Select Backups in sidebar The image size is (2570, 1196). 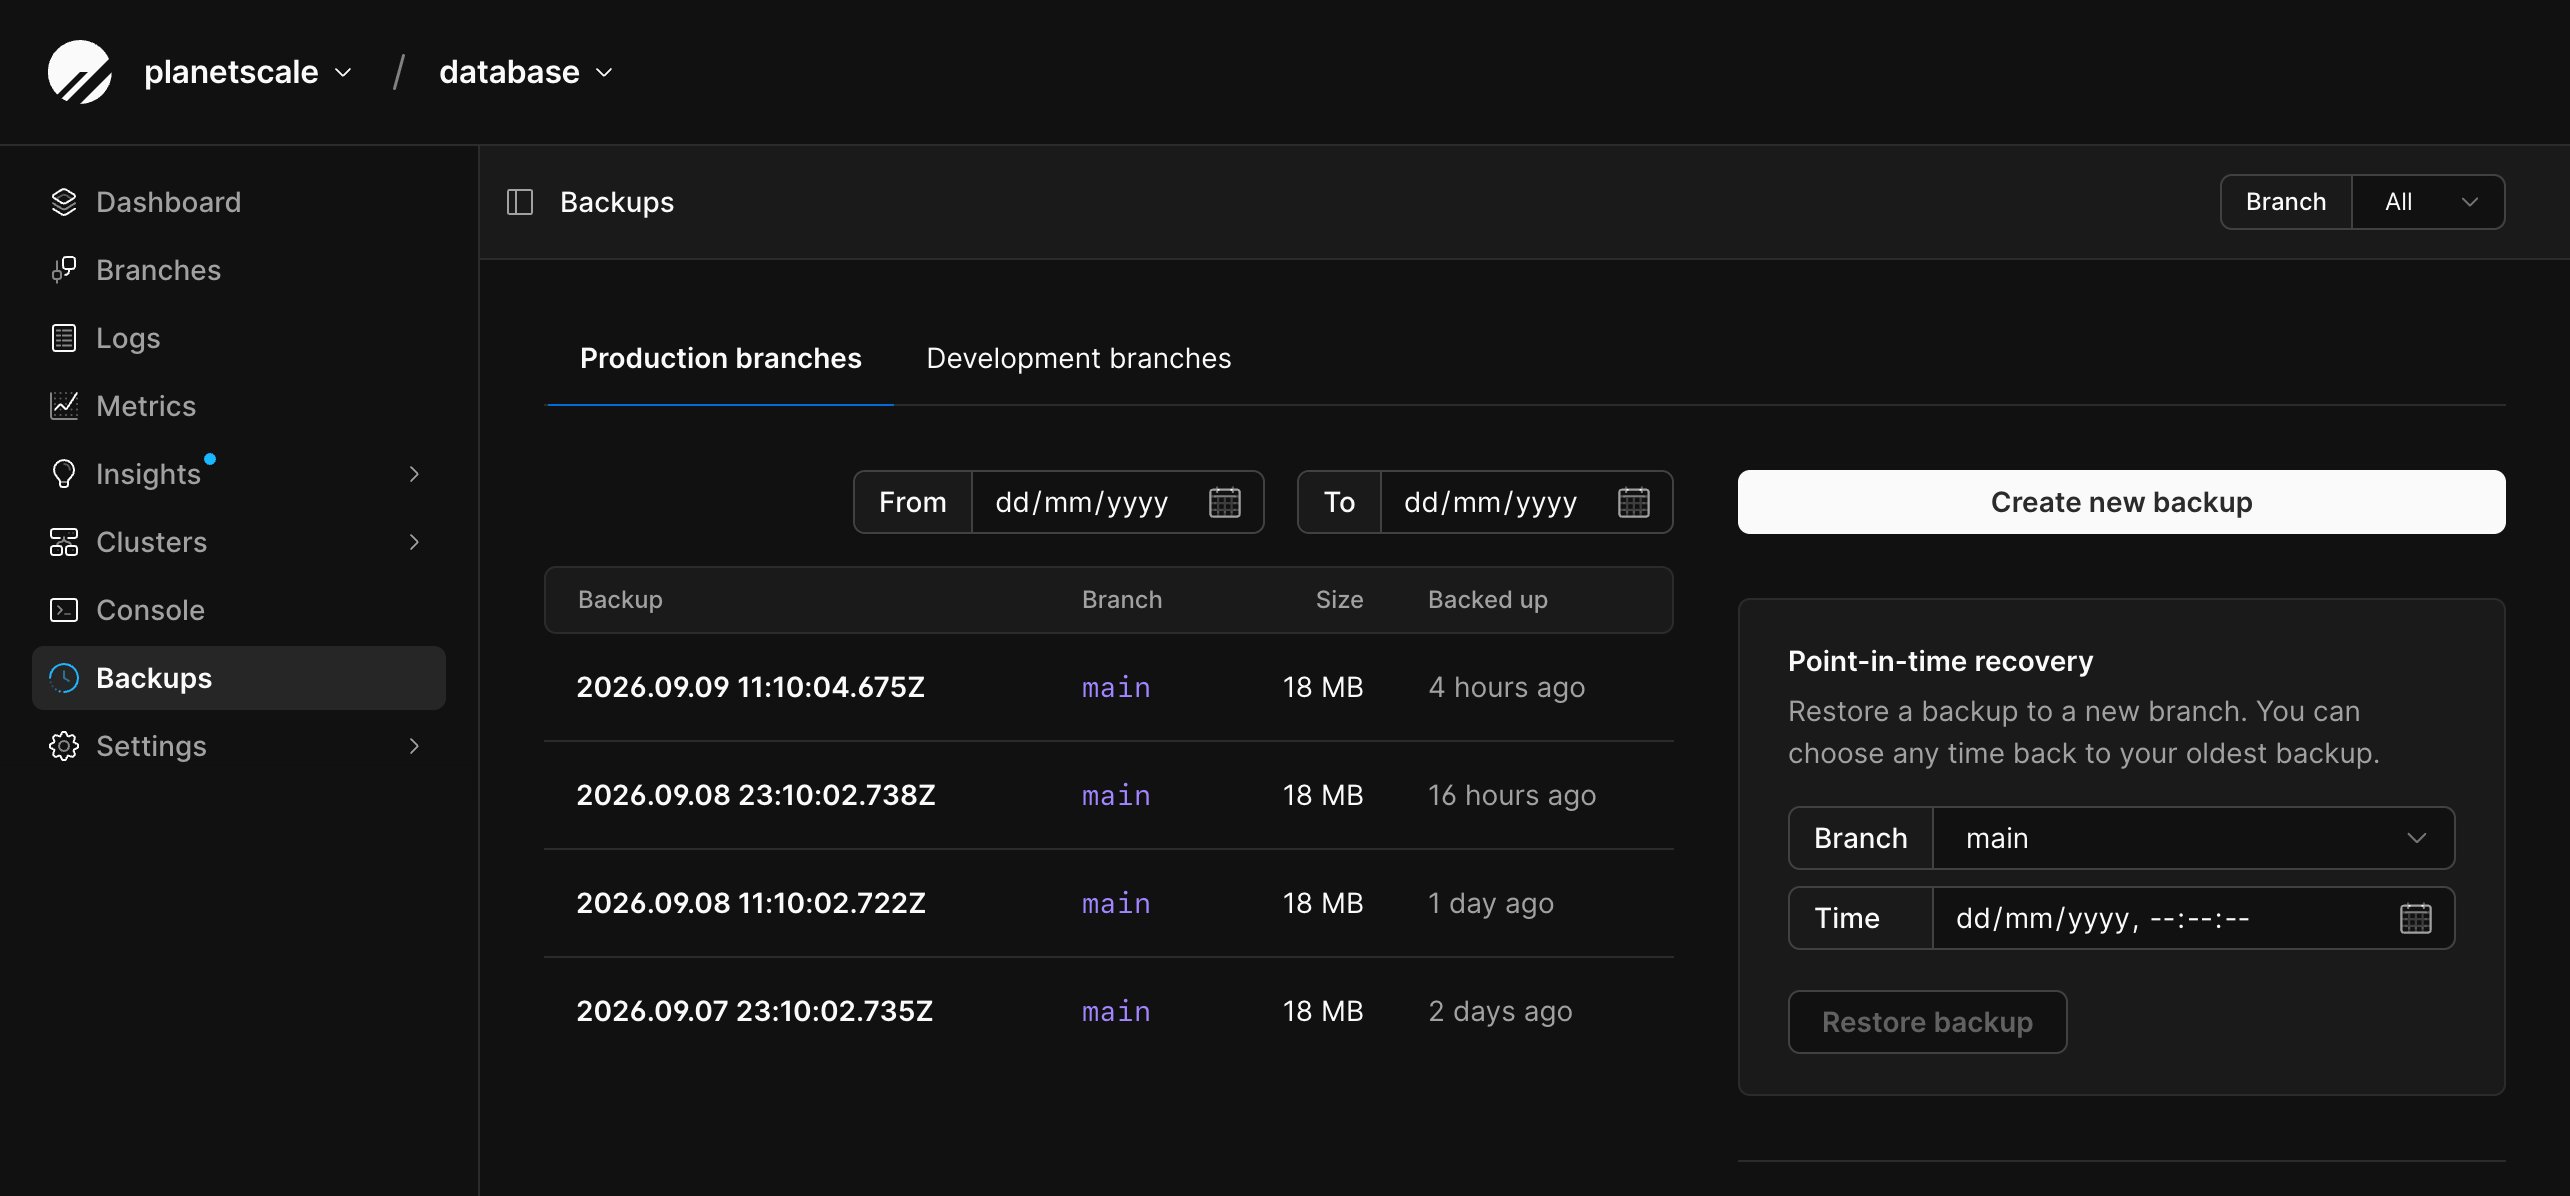point(239,678)
